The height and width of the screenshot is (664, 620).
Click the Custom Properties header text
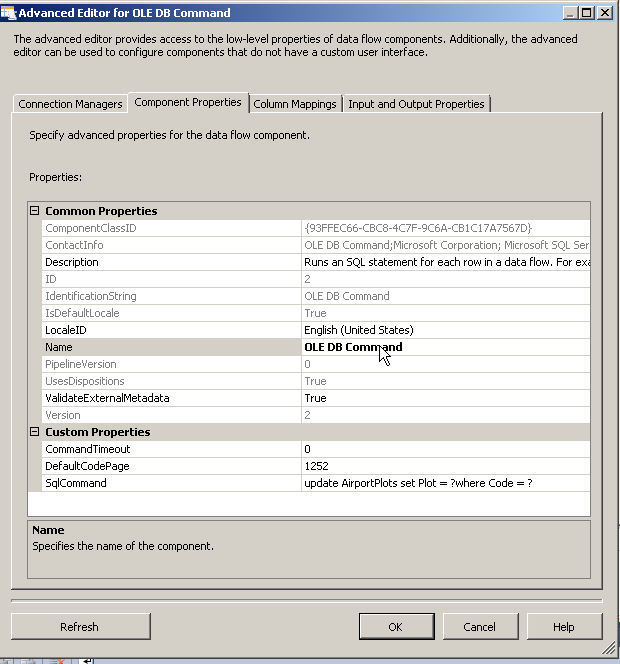(x=98, y=432)
